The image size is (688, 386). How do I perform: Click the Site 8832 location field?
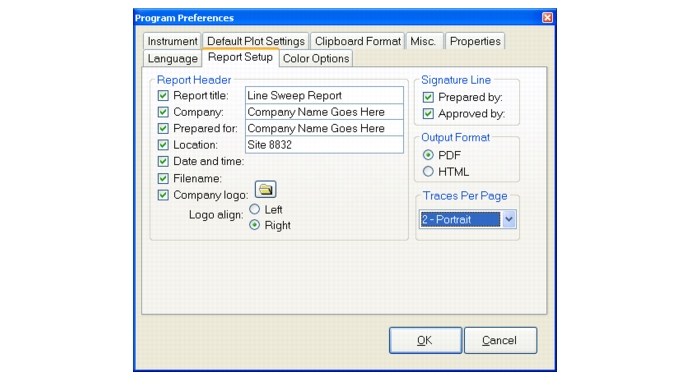324,145
